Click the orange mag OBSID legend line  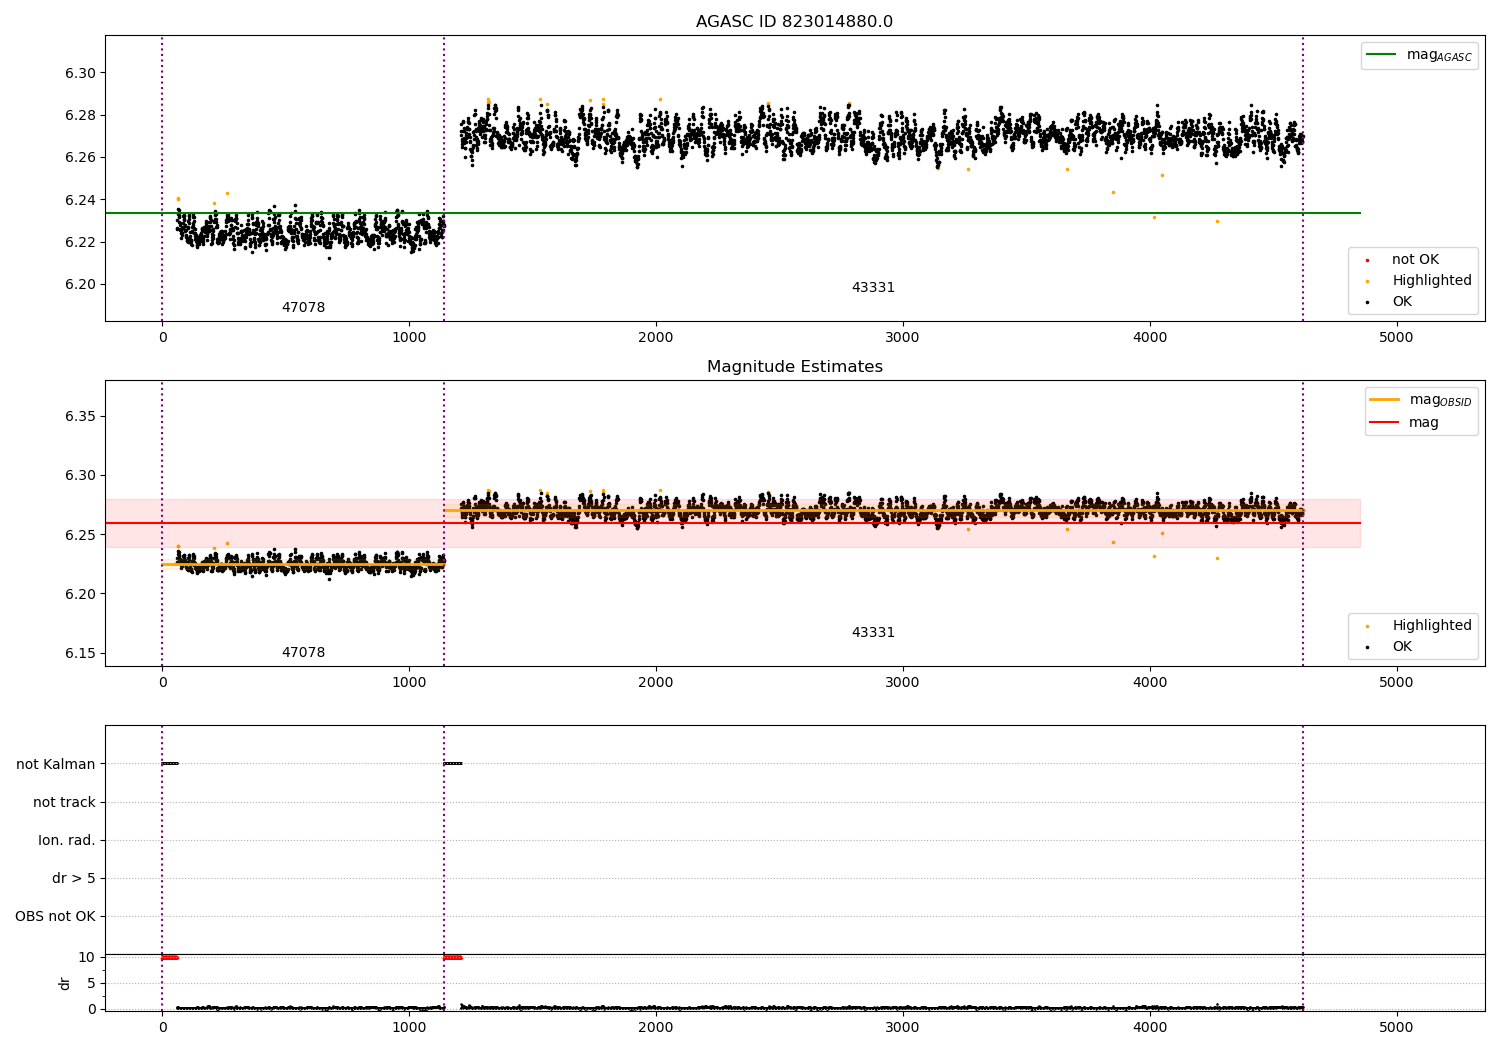coord(1384,400)
